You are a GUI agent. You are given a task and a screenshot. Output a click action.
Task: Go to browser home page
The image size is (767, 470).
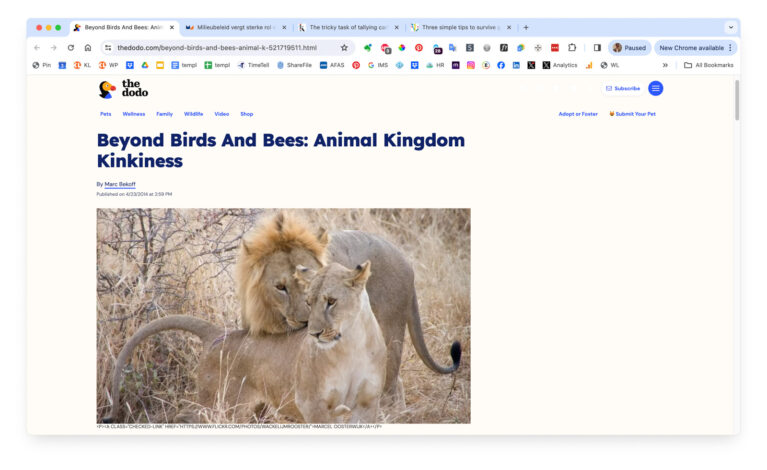87,47
